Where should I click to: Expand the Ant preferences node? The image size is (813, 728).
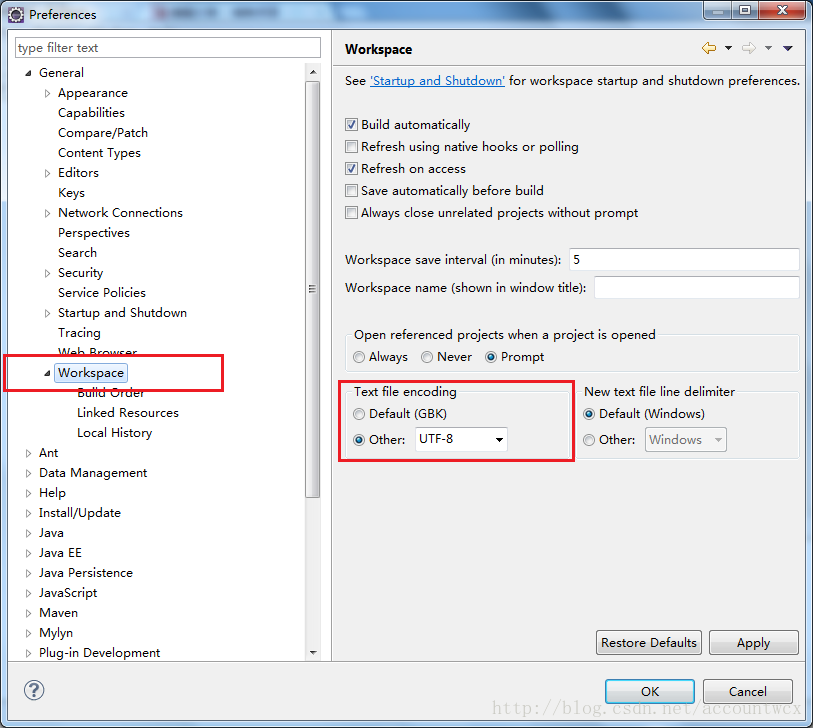point(29,453)
